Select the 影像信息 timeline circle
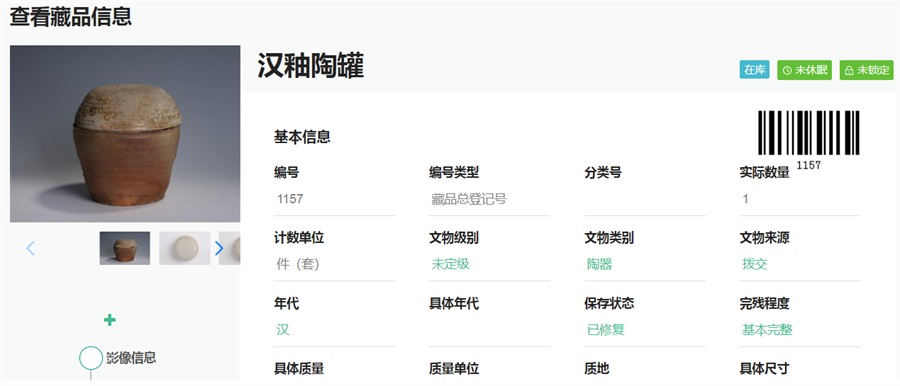The image size is (900, 386). point(91,357)
